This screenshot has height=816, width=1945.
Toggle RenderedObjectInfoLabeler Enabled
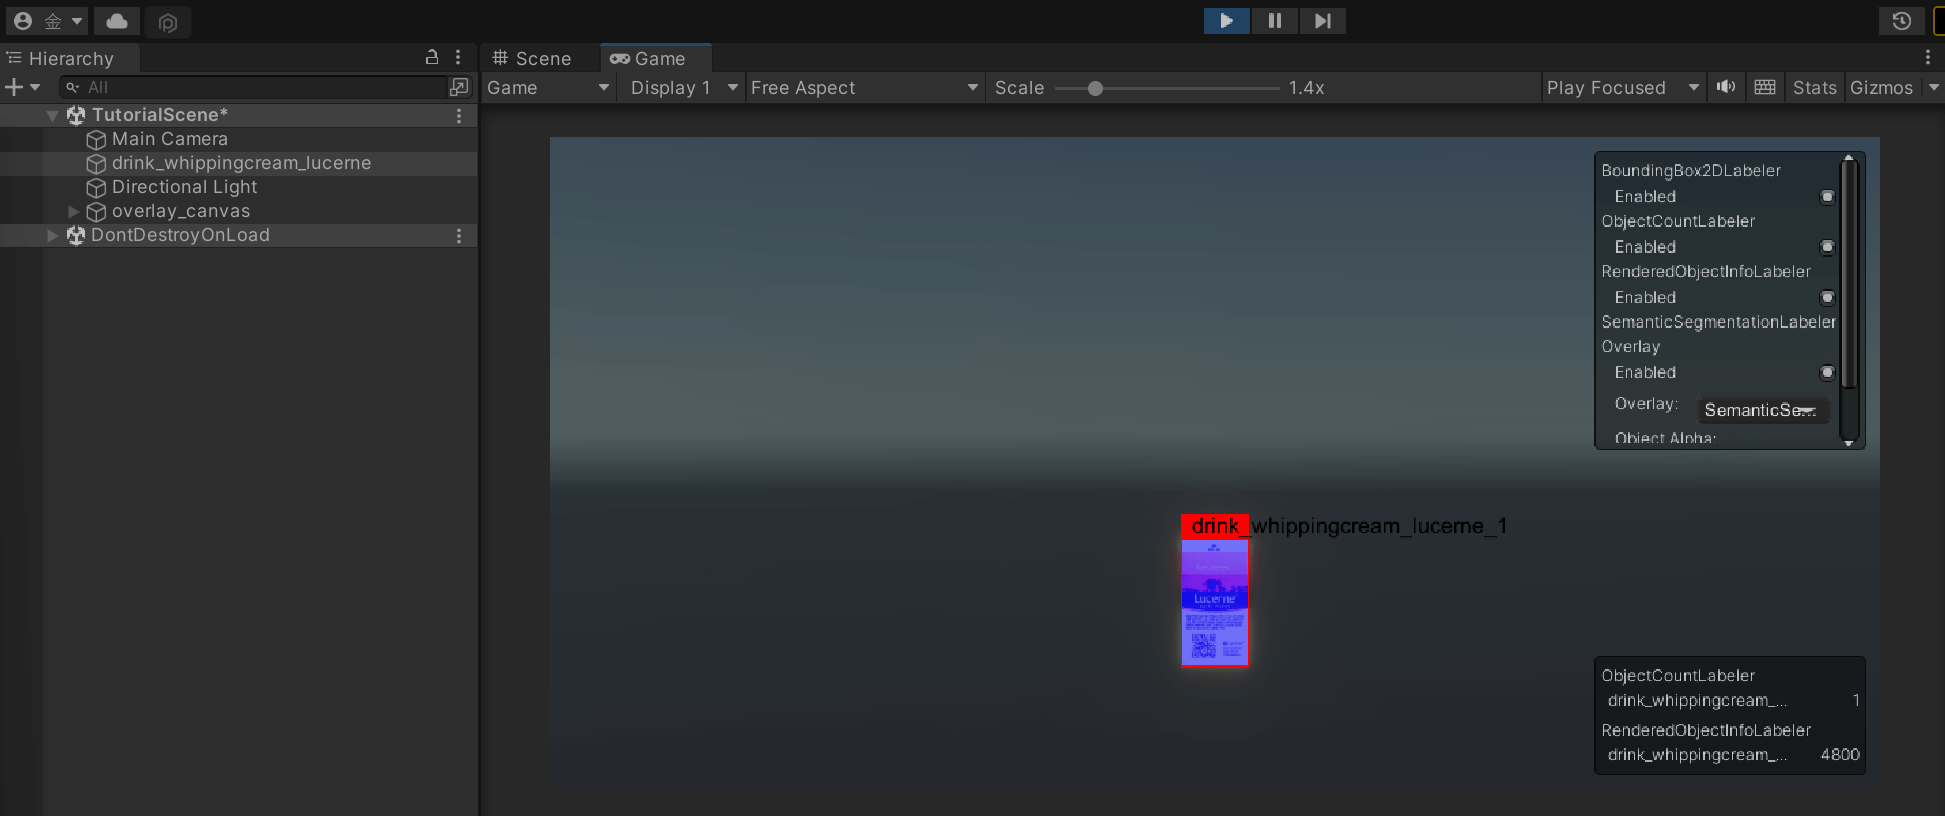pyautogui.click(x=1827, y=298)
